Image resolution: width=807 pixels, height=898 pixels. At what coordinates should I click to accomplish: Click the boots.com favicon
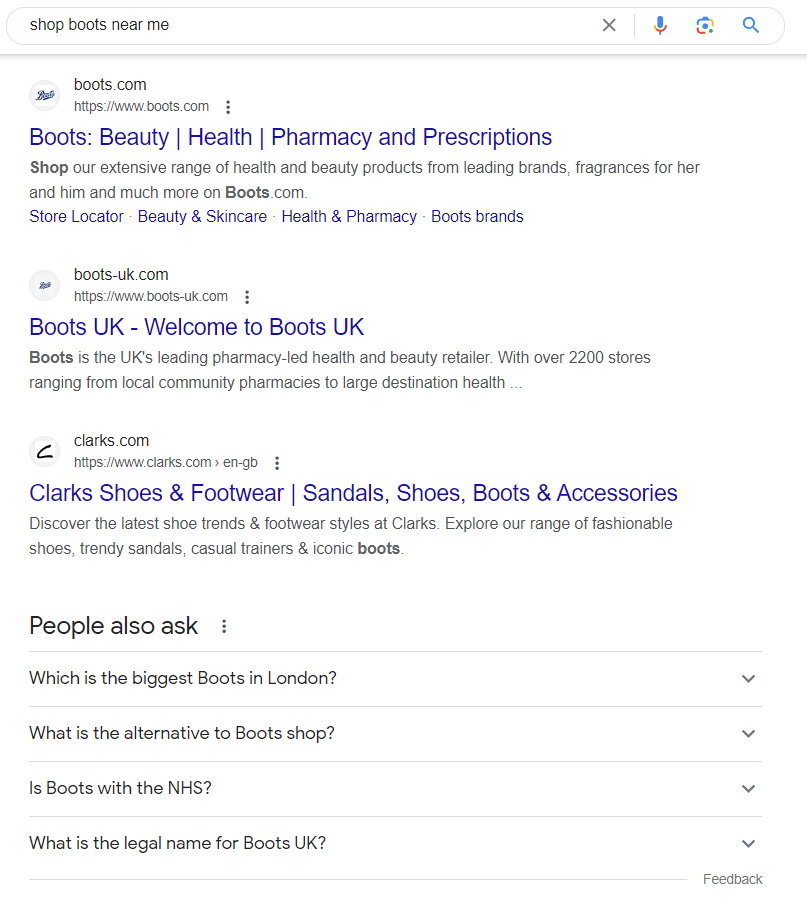[x=44, y=95]
